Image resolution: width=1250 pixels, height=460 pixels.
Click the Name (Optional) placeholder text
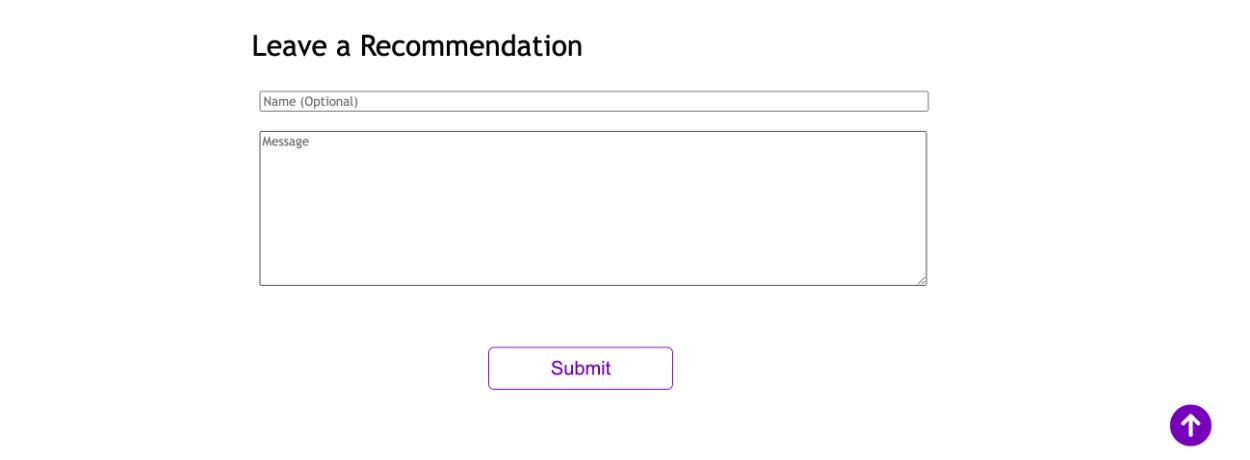point(311,101)
